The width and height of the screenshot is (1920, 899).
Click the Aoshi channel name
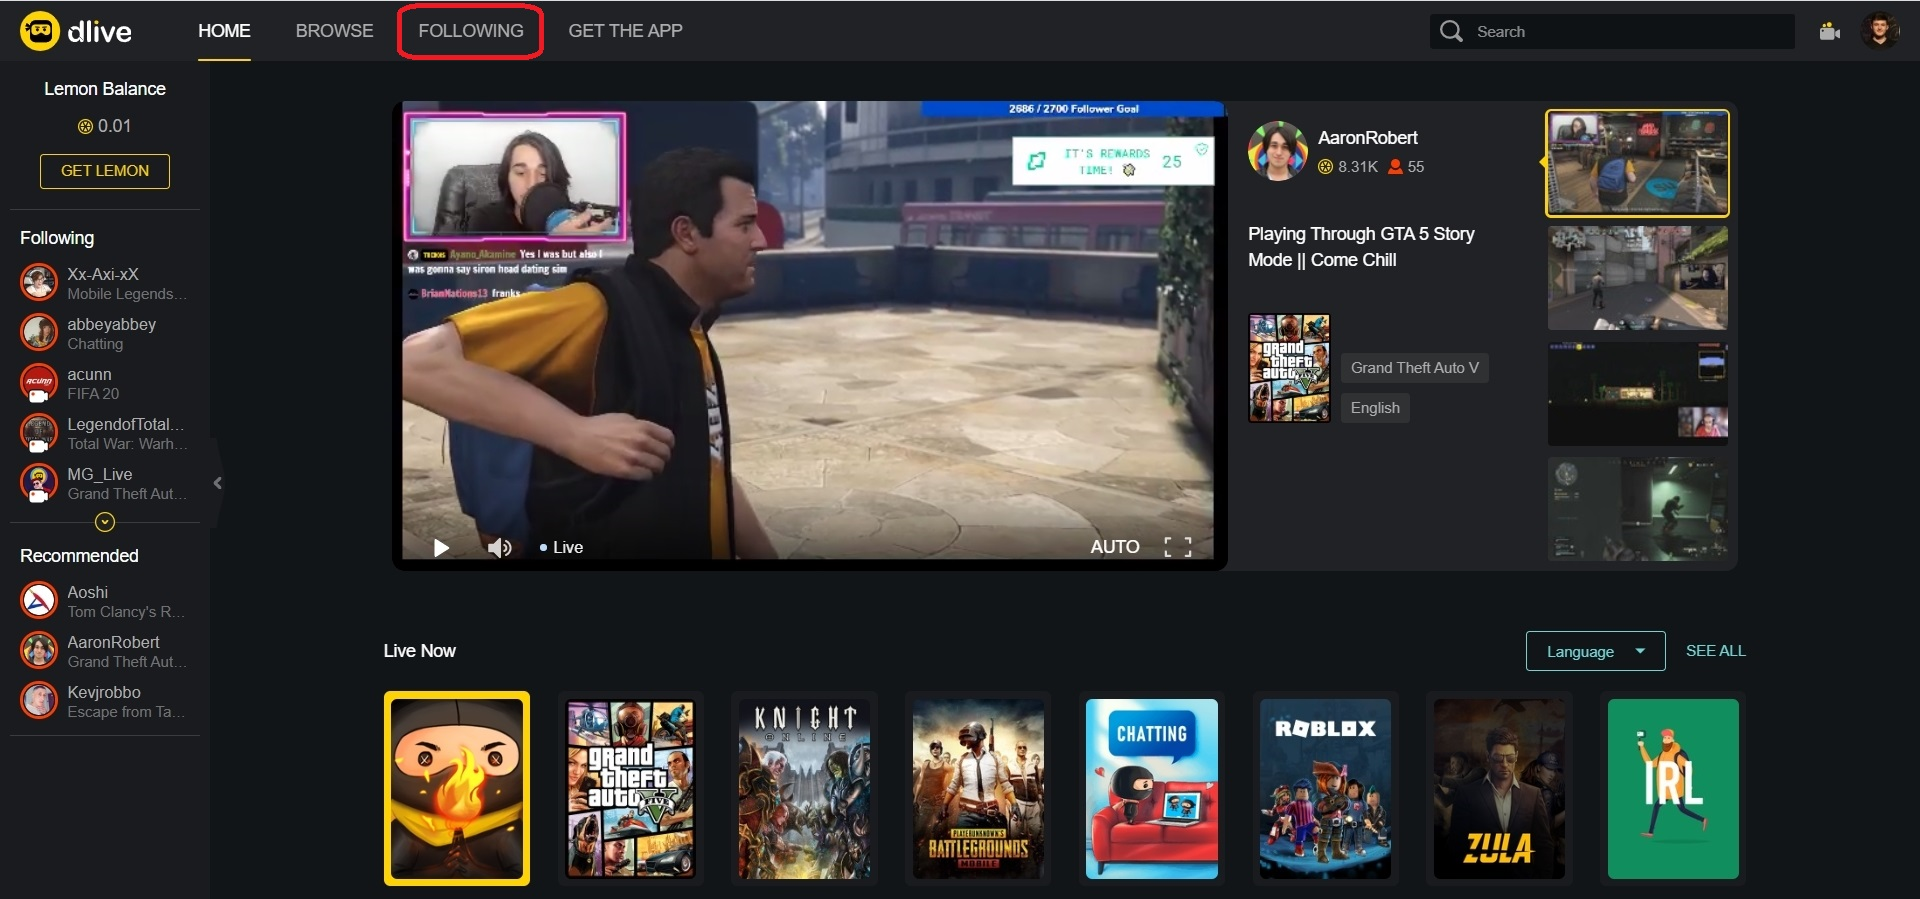pyautogui.click(x=88, y=592)
